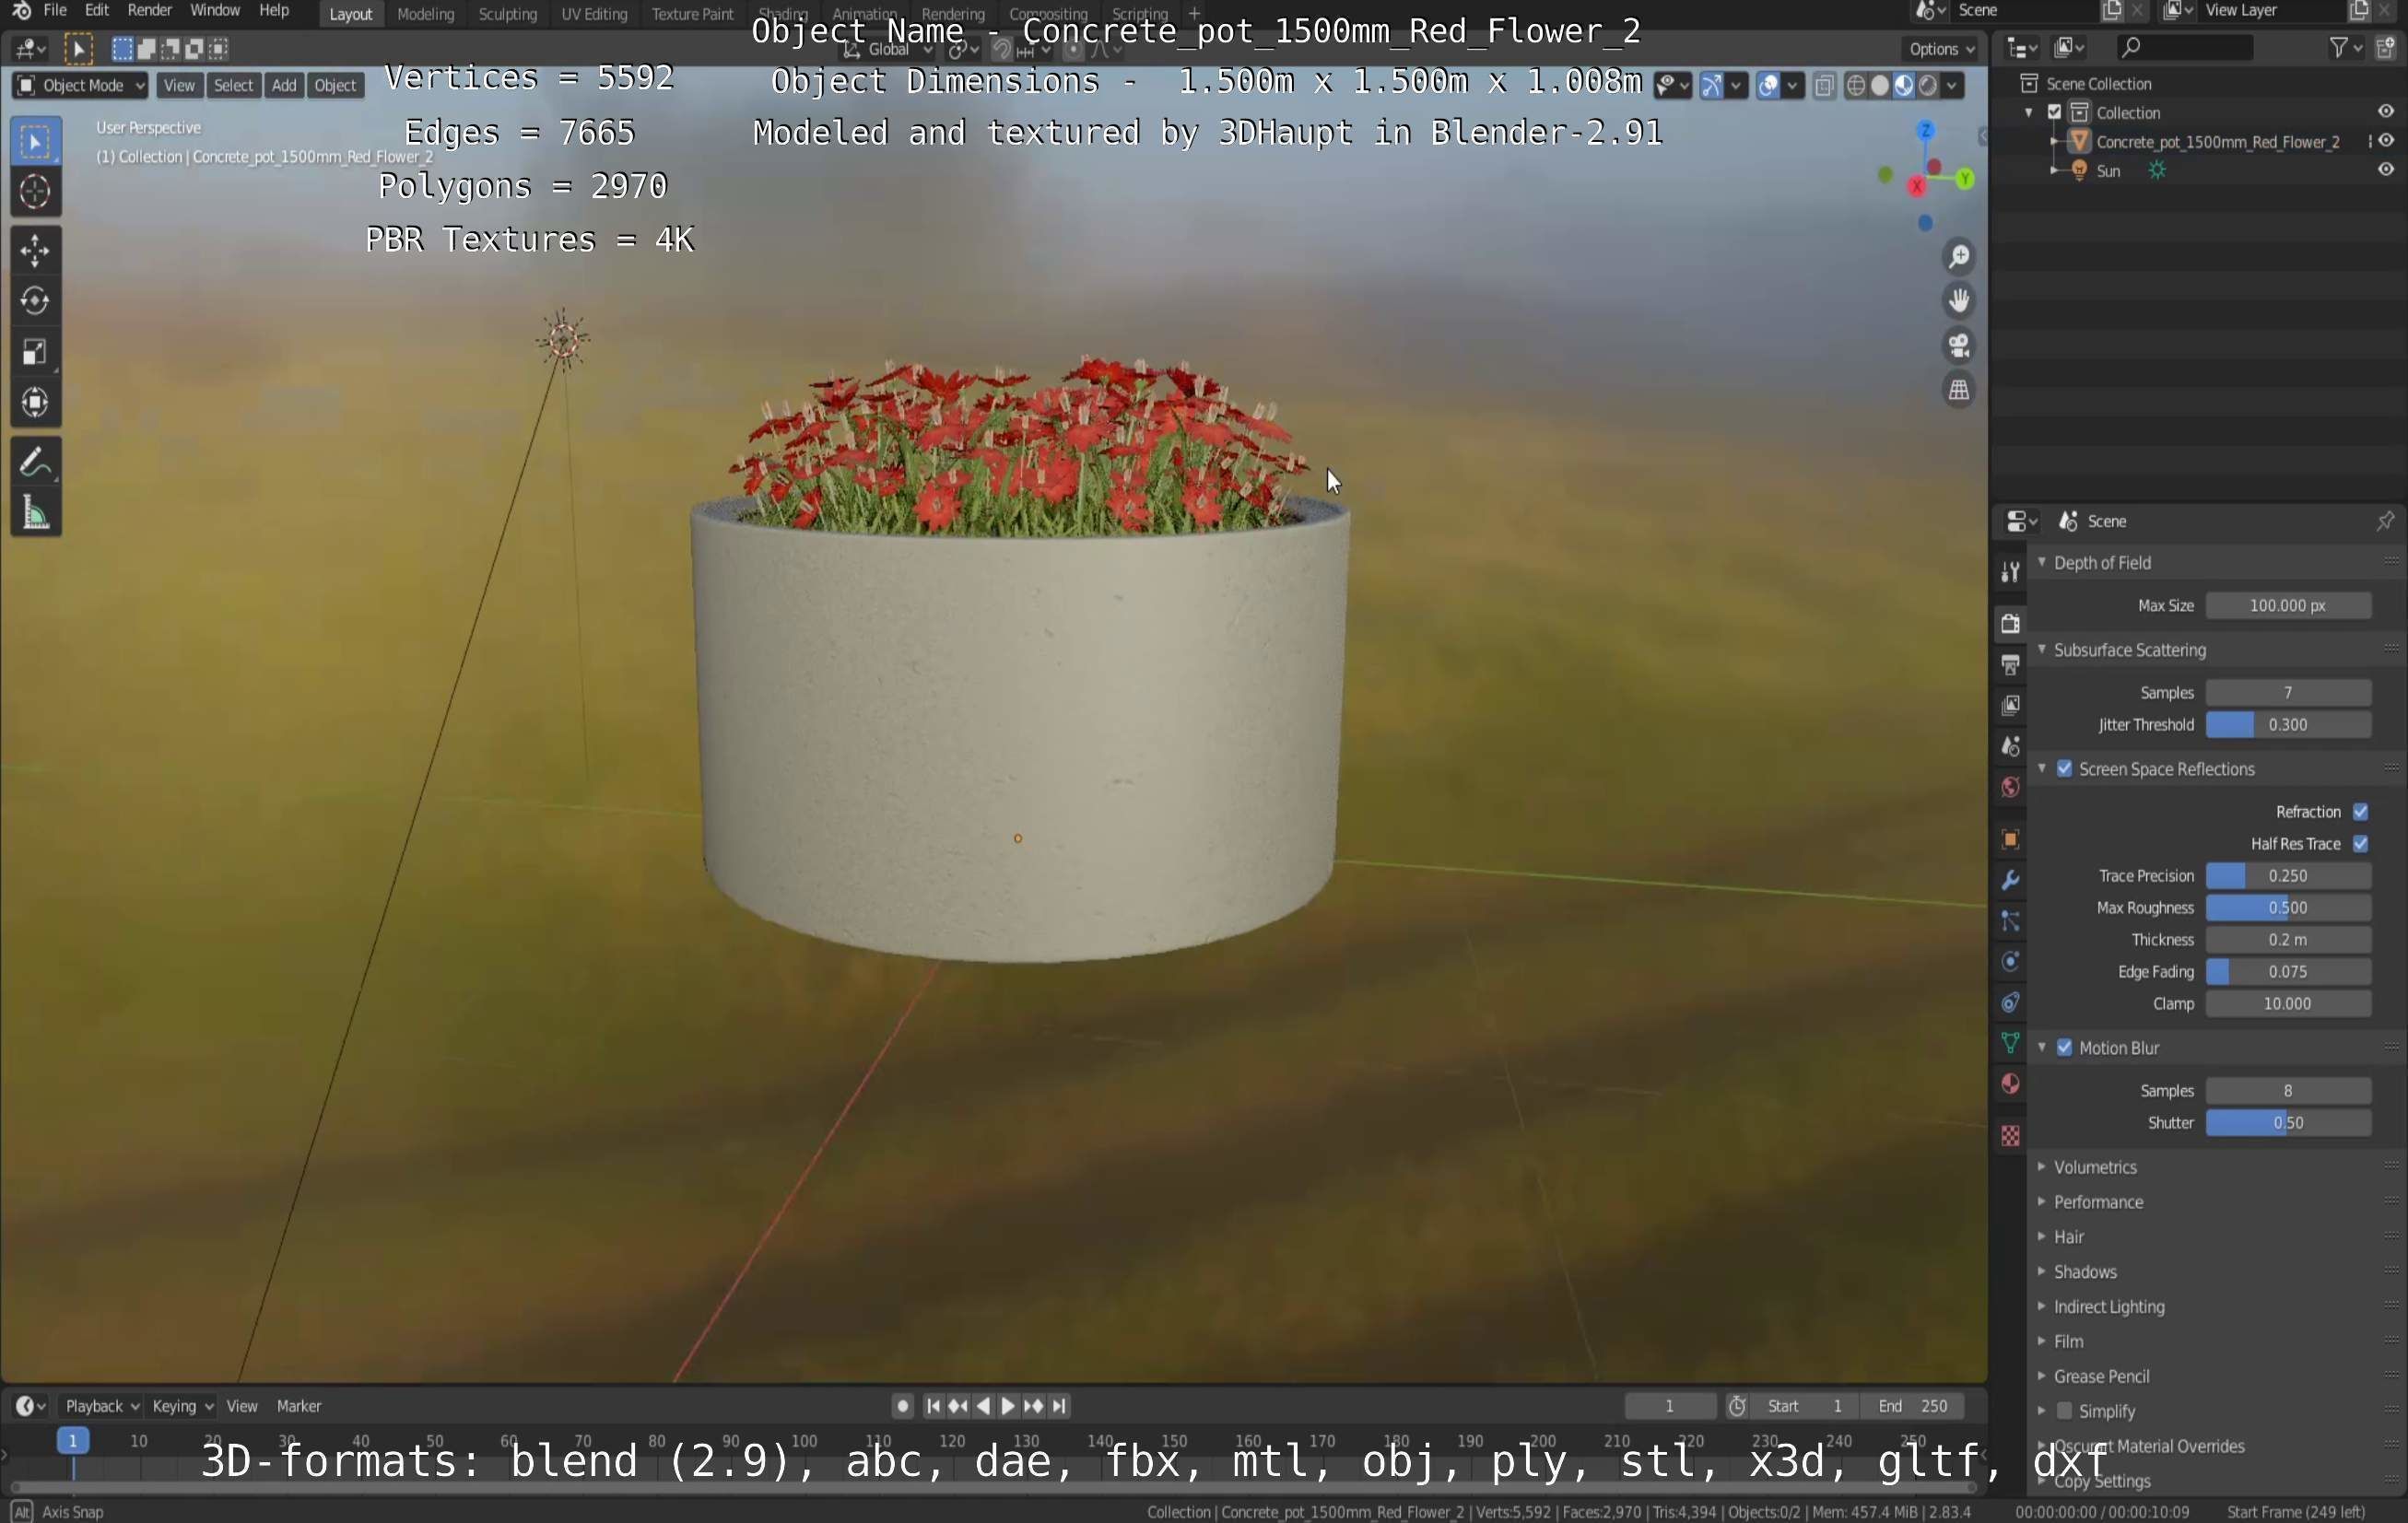Switch to the Sculpting workspace tab
The height and width of the screenshot is (1523, 2408).
click(507, 14)
